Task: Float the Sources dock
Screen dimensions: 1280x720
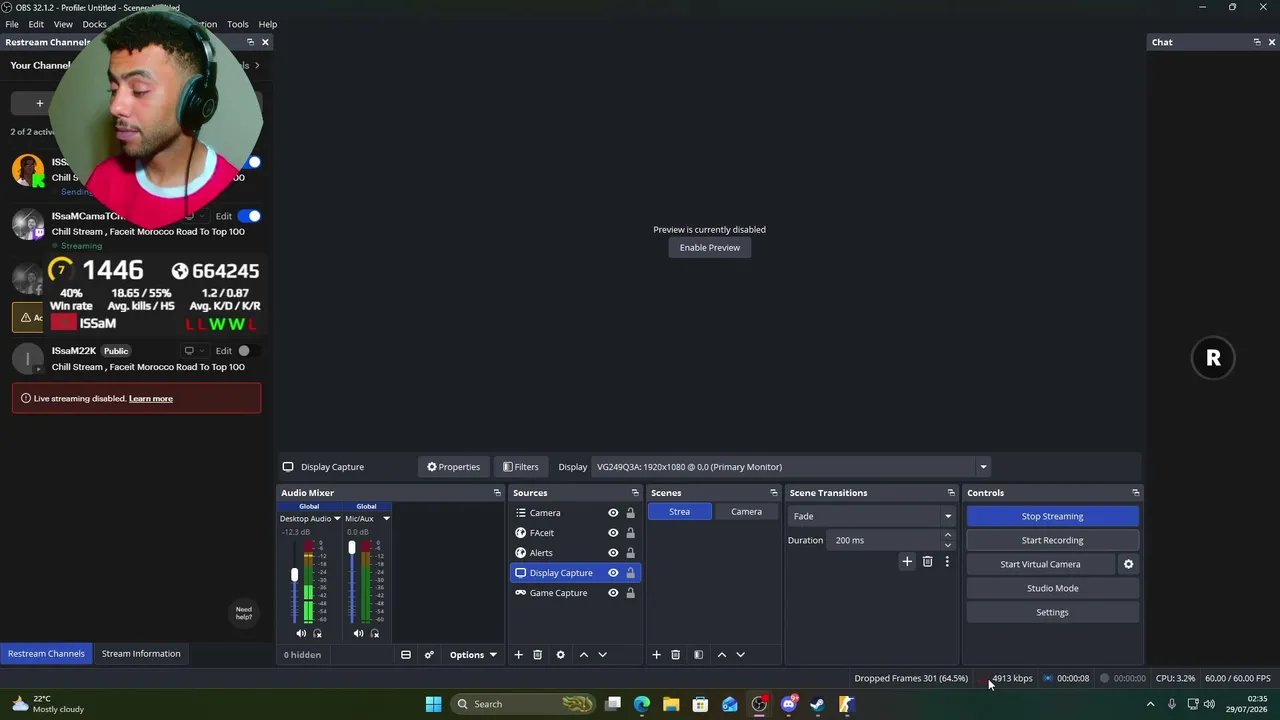Action: point(635,493)
